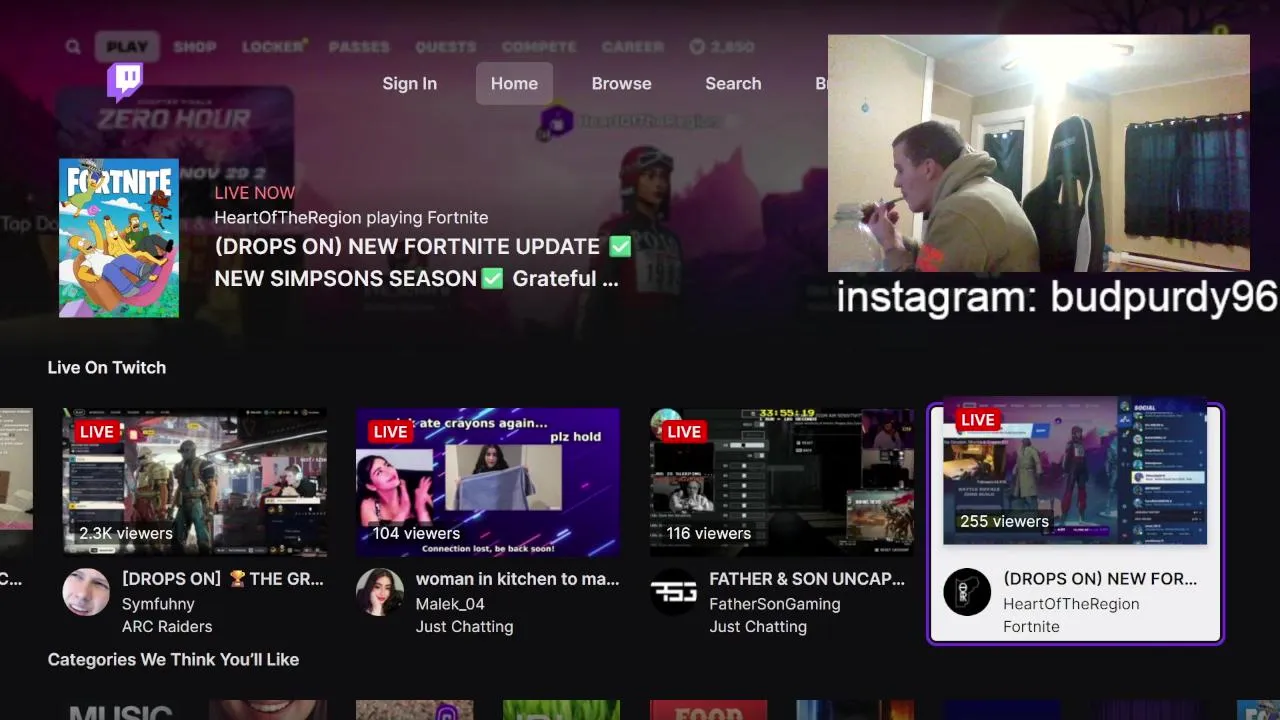The width and height of the screenshot is (1280, 720).
Task: Click Symfuhny's avatar icon
Action: tap(86, 592)
